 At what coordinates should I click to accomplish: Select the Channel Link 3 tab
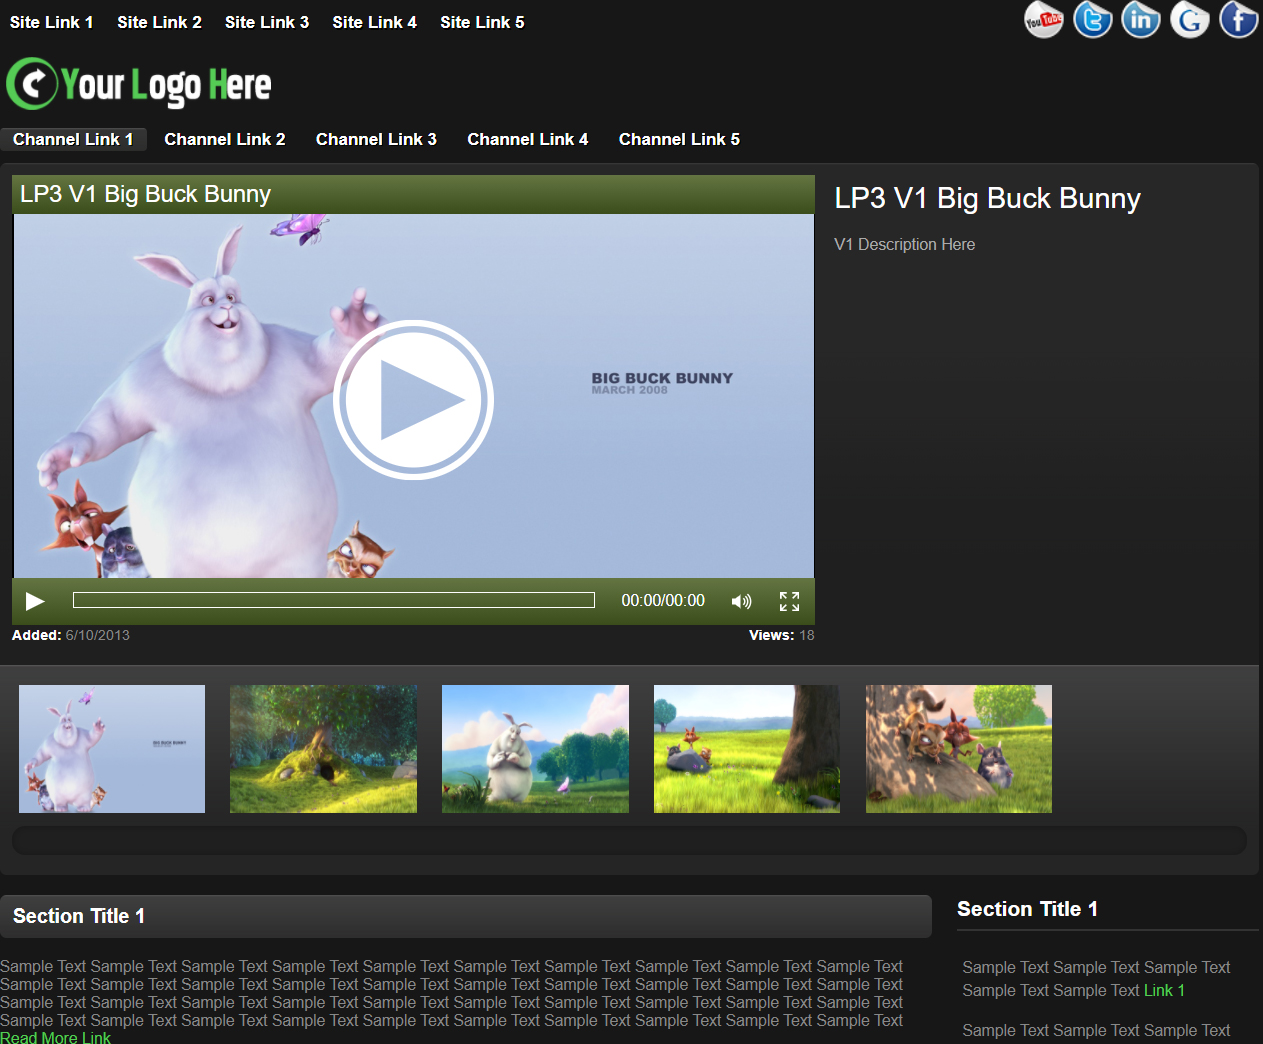[376, 139]
